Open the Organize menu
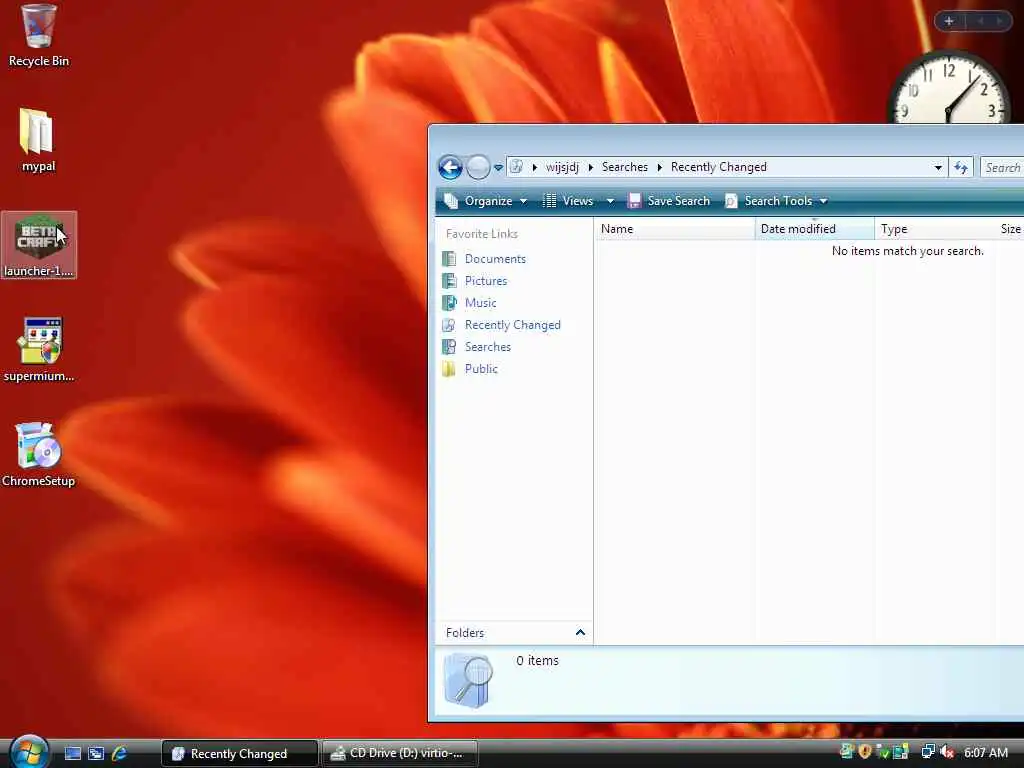This screenshot has height=768, width=1024. [x=485, y=201]
